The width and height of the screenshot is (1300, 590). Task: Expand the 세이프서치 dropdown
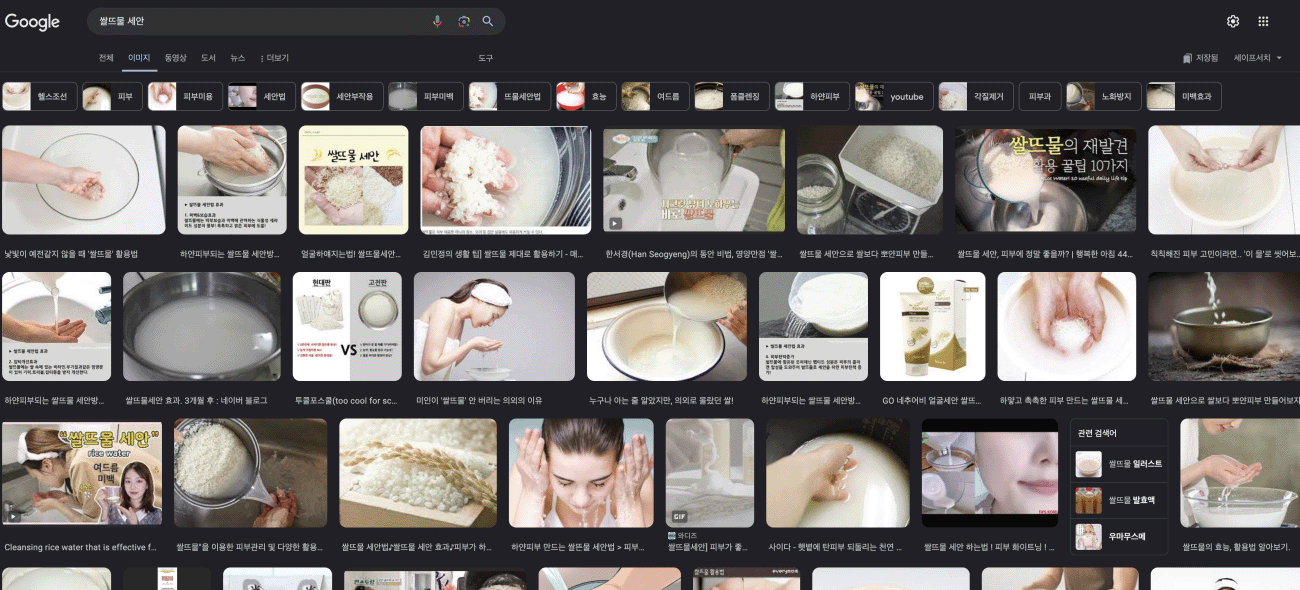(1258, 58)
